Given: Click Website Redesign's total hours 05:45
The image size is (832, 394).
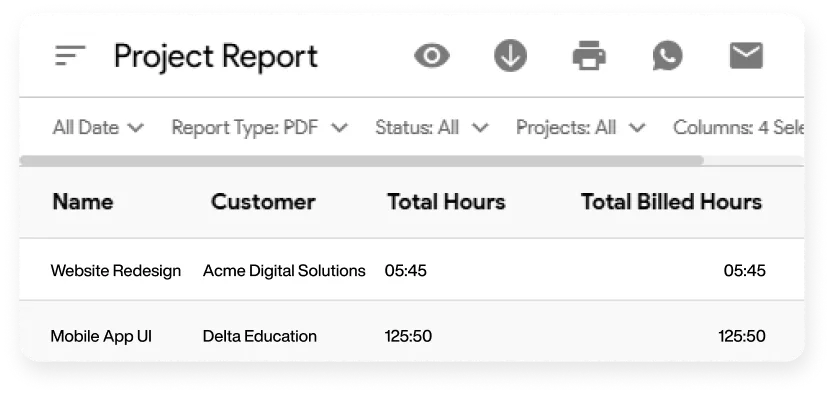Looking at the screenshot, I should (x=405, y=271).
